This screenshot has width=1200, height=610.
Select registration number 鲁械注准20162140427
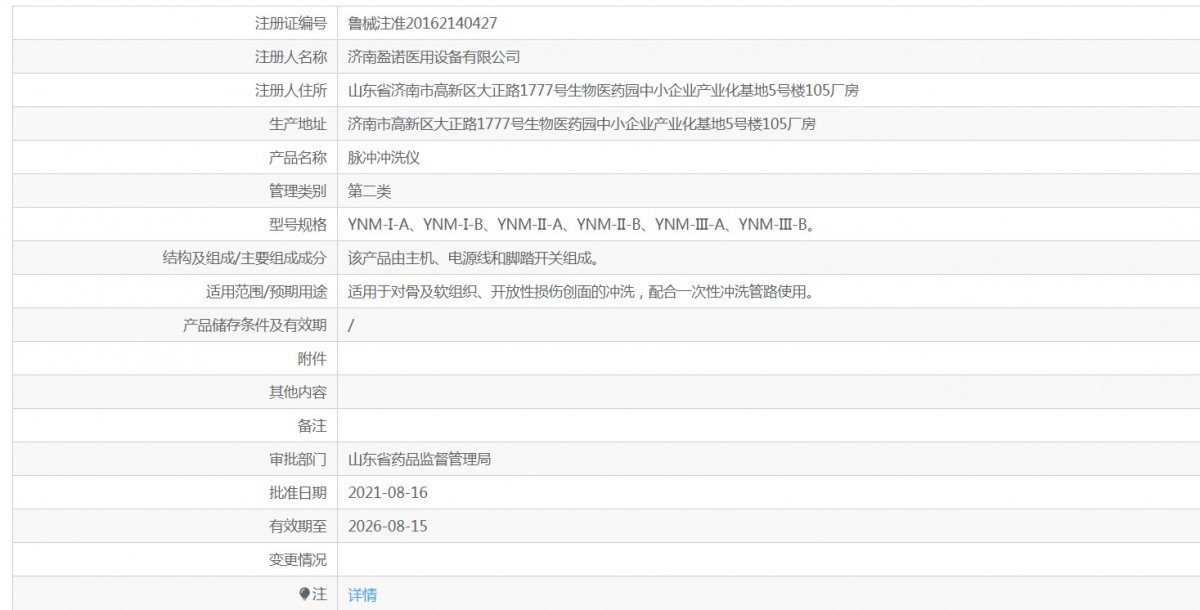pyautogui.click(x=423, y=23)
